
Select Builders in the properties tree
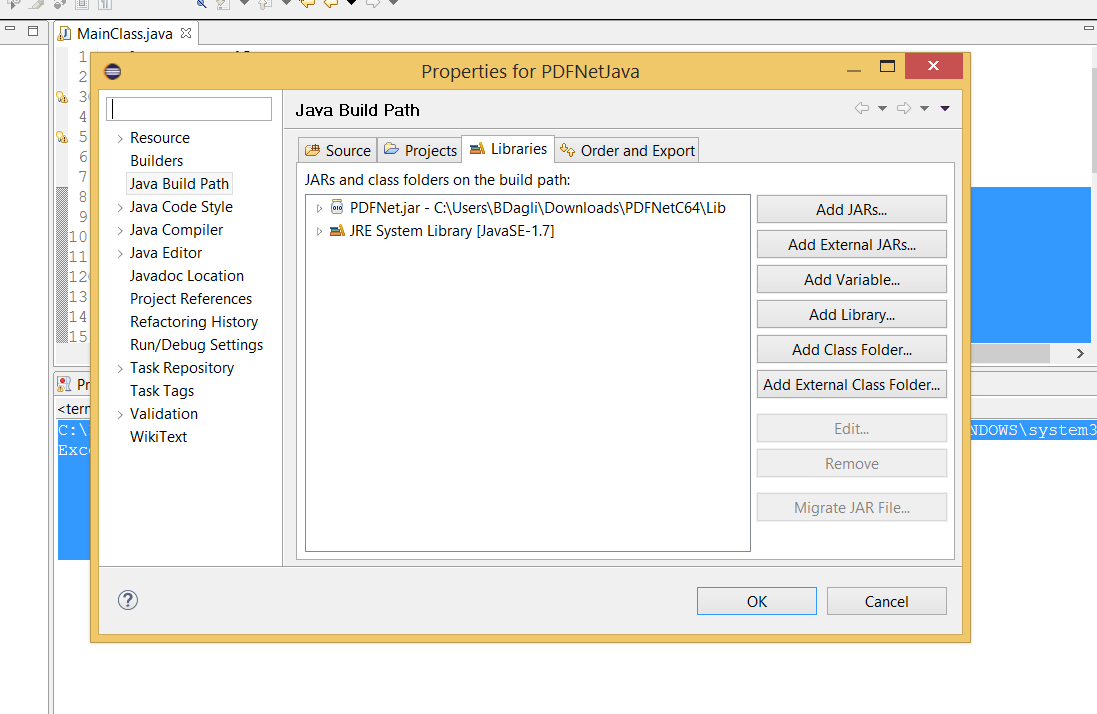click(157, 161)
